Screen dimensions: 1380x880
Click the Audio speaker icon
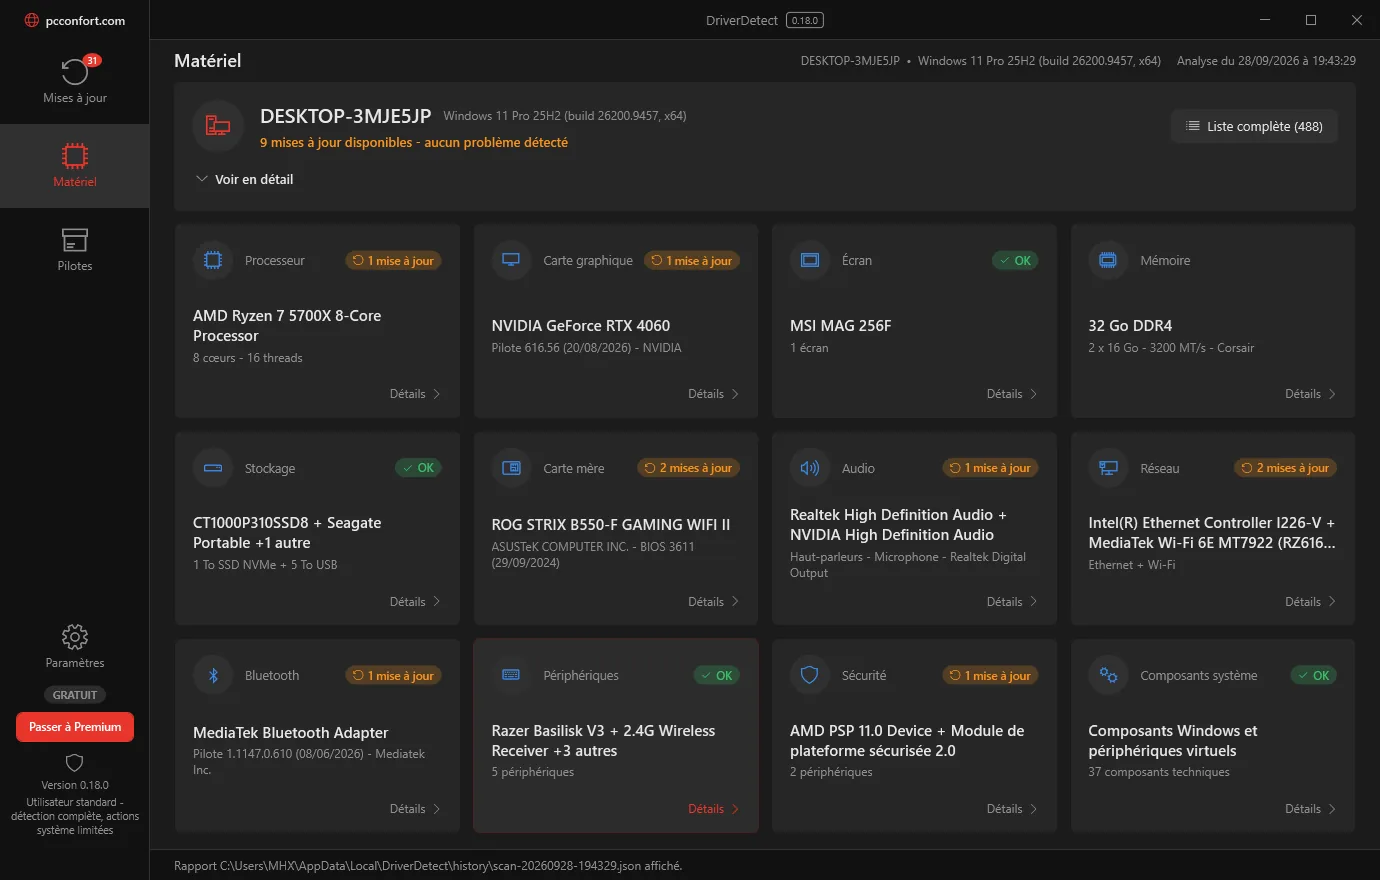click(x=810, y=468)
